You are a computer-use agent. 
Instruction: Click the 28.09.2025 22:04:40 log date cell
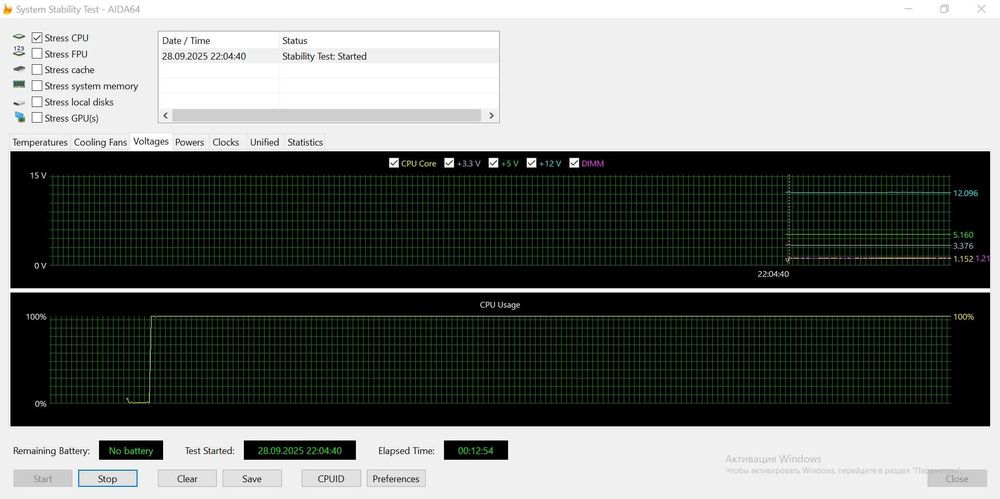coord(204,56)
